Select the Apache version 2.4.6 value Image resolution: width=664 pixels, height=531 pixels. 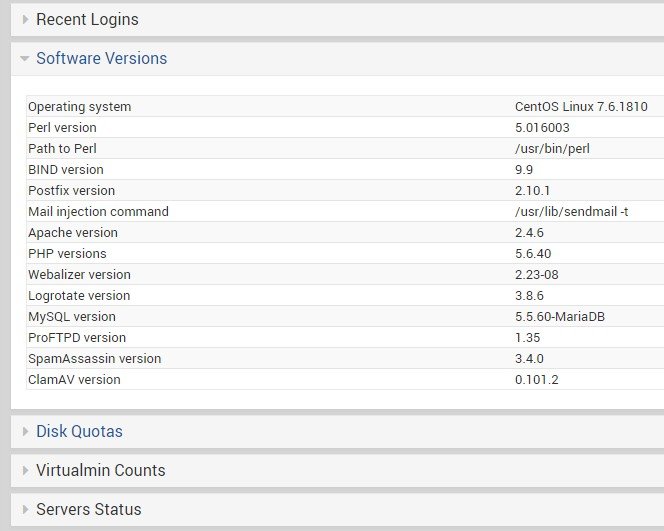[x=529, y=233]
